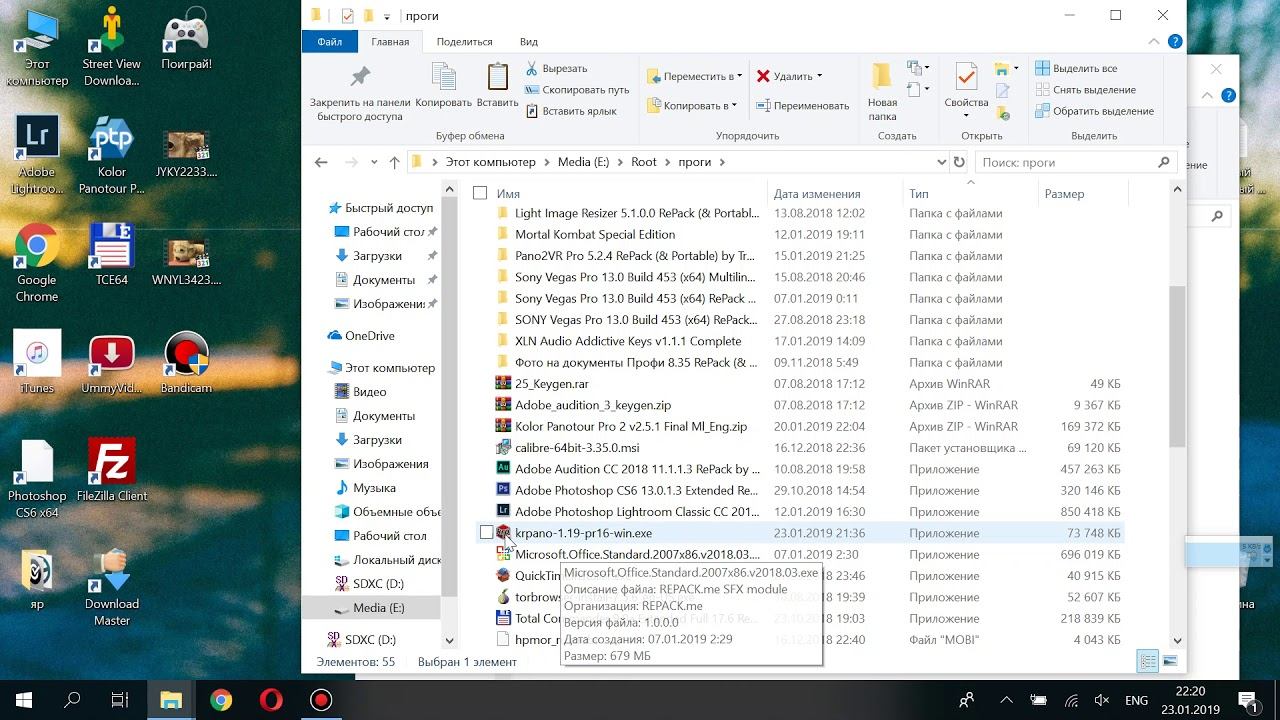Open FileZilla Client desktop shortcut
This screenshot has height=720, width=1280.
click(112, 470)
